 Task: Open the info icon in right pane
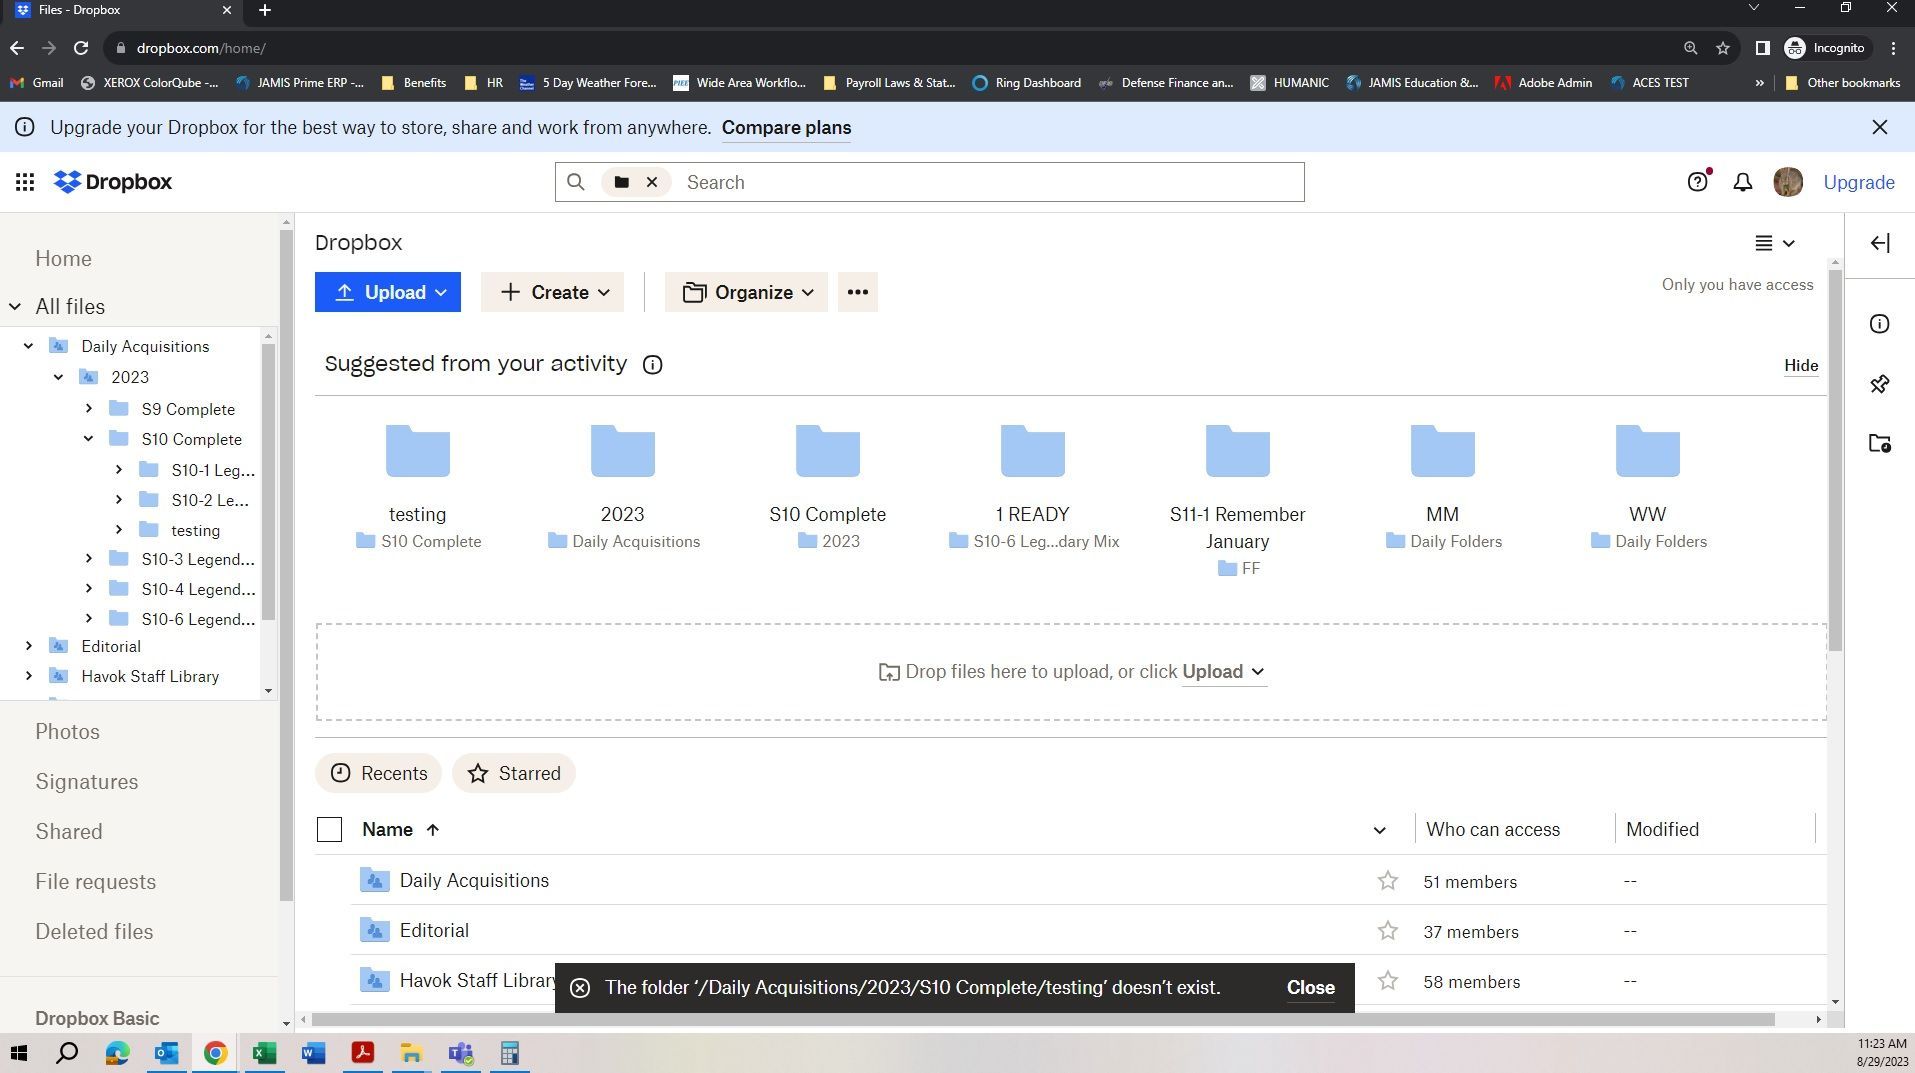coord(1880,324)
